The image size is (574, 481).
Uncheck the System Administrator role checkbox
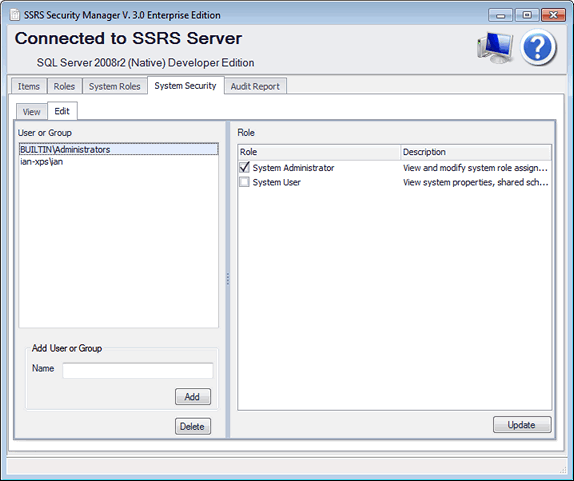(244, 168)
